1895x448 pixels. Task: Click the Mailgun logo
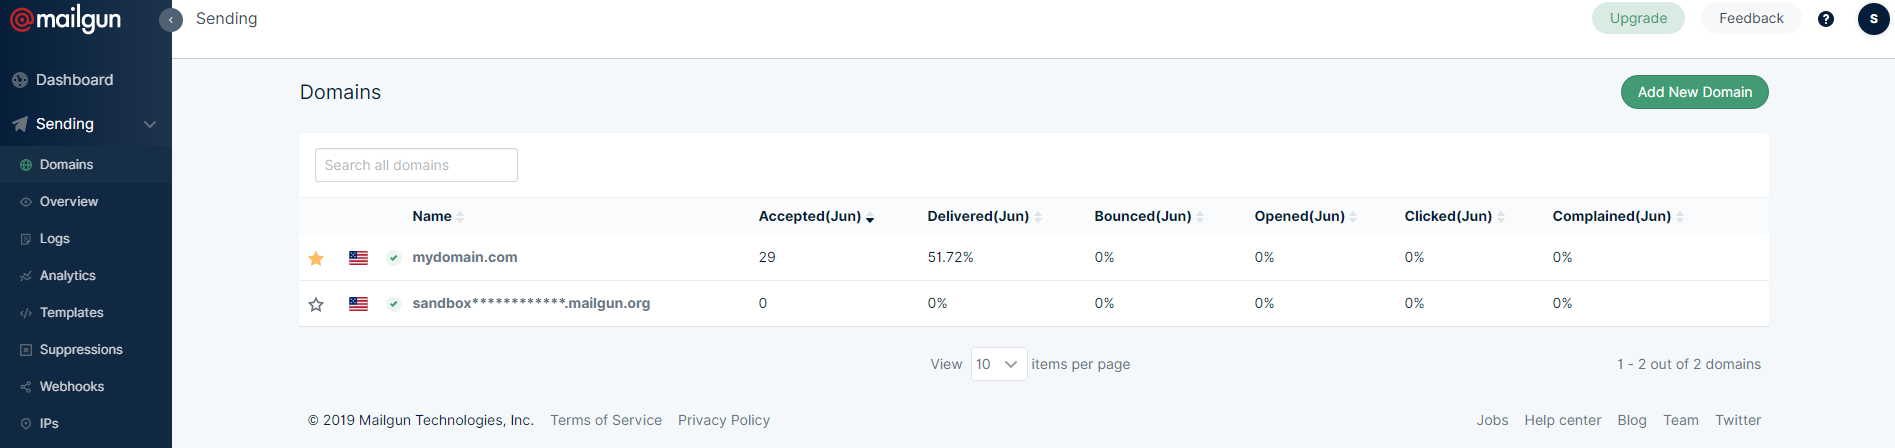(66, 19)
